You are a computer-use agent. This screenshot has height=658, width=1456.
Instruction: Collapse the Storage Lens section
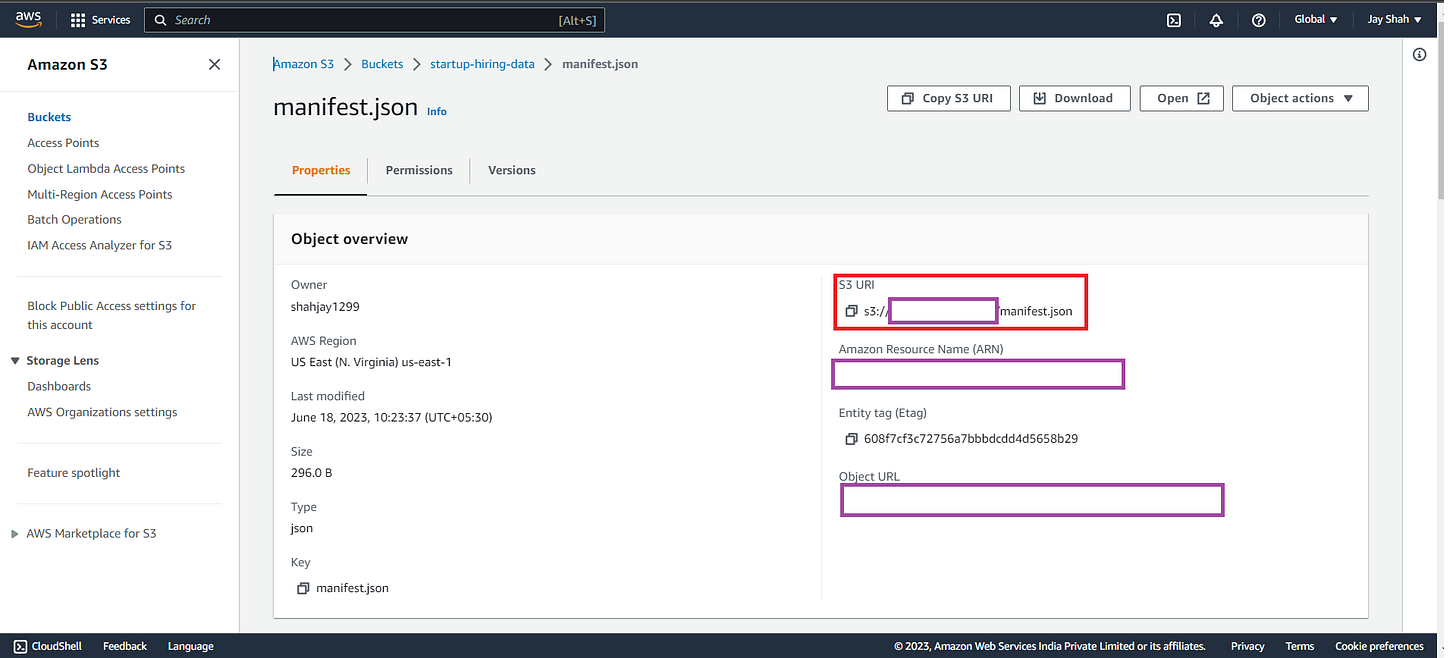coord(15,361)
